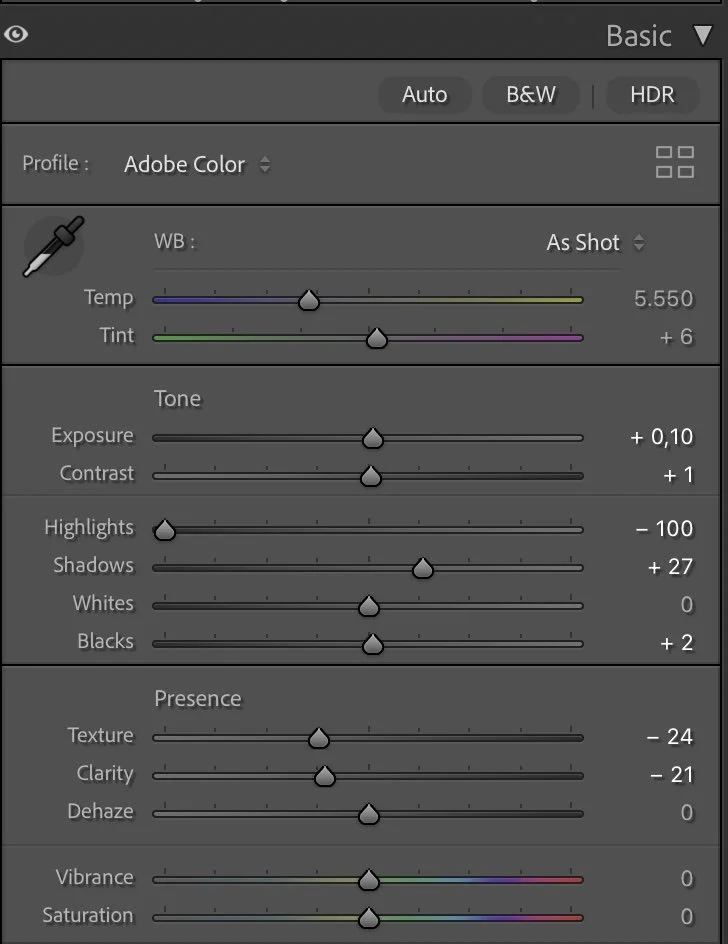Open the Adobe Color profile dropdown
Screen dimensions: 728x944
tap(197, 164)
